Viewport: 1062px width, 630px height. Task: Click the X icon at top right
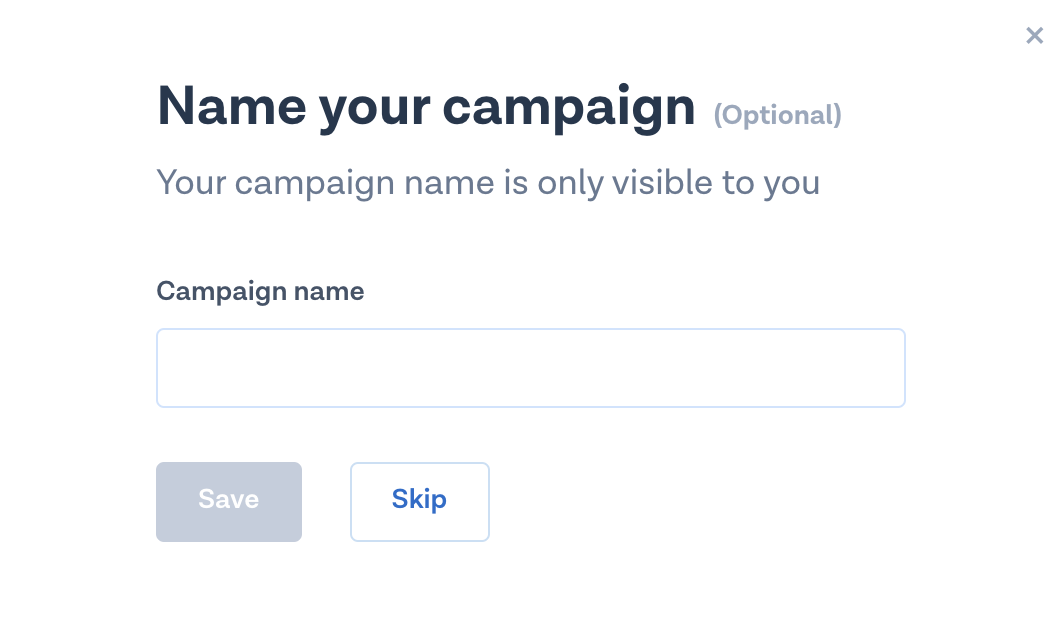(1034, 36)
